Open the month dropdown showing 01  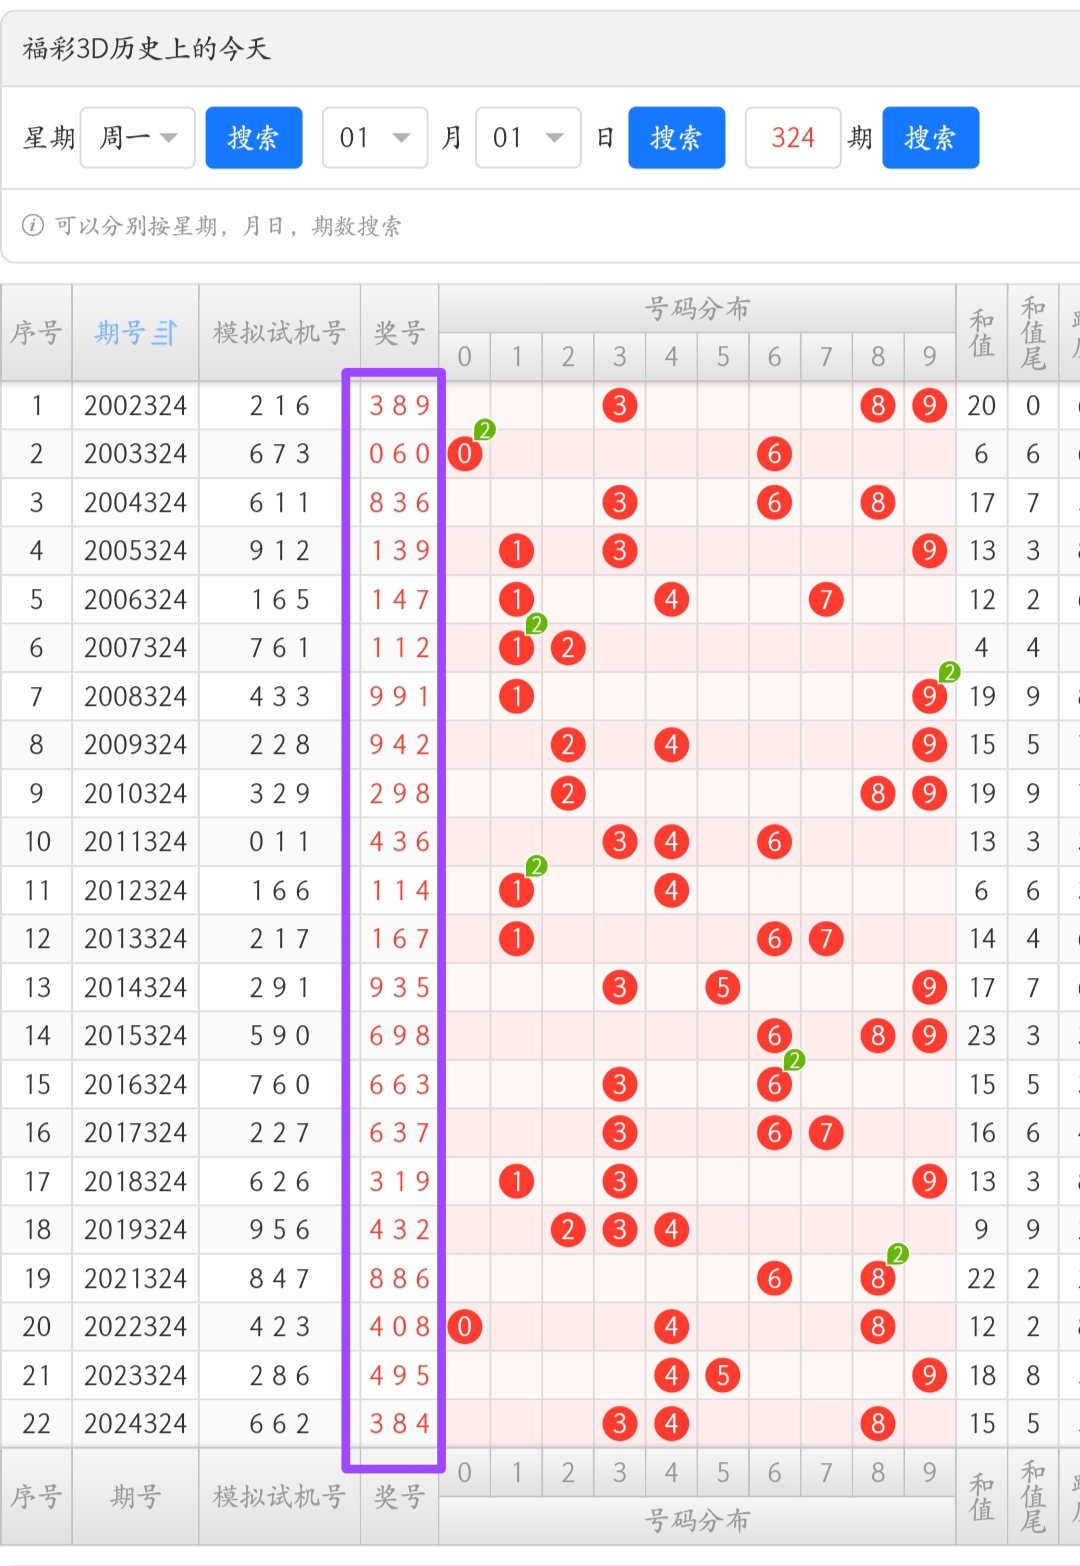click(374, 137)
